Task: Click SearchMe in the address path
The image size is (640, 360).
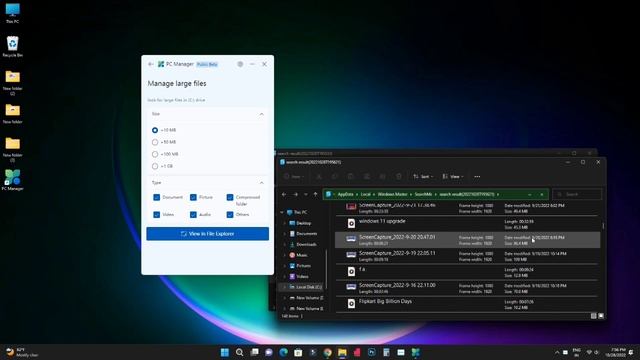Action: tap(423, 194)
